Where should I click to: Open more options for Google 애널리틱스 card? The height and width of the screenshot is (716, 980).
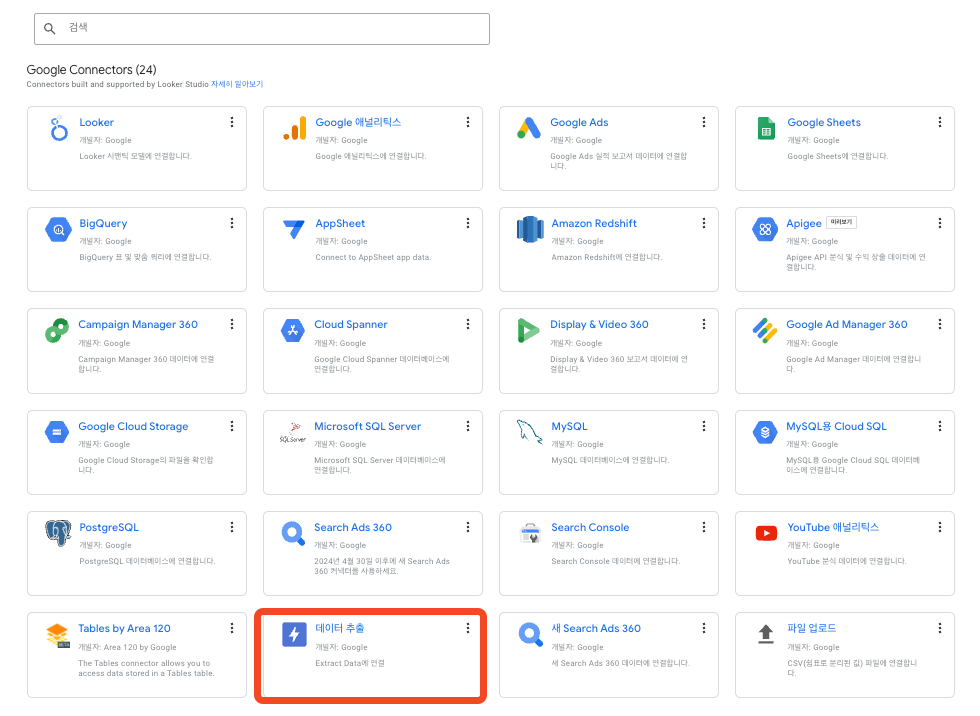coord(468,122)
